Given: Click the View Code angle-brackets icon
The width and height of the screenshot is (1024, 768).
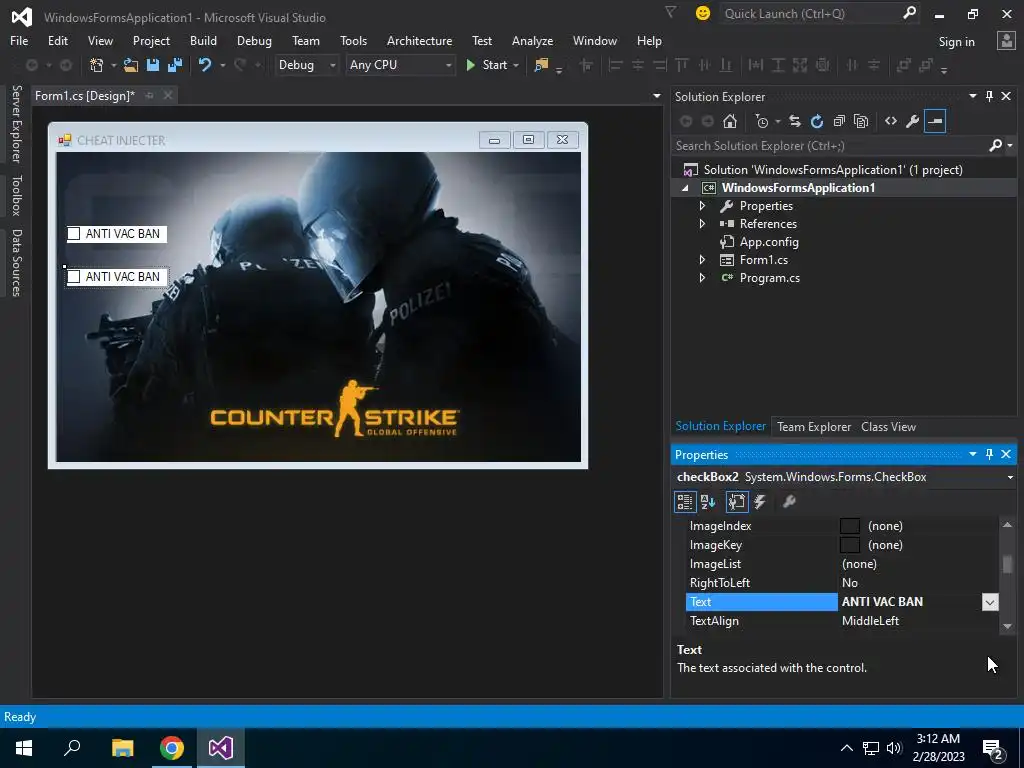Looking at the screenshot, I should coord(891,121).
